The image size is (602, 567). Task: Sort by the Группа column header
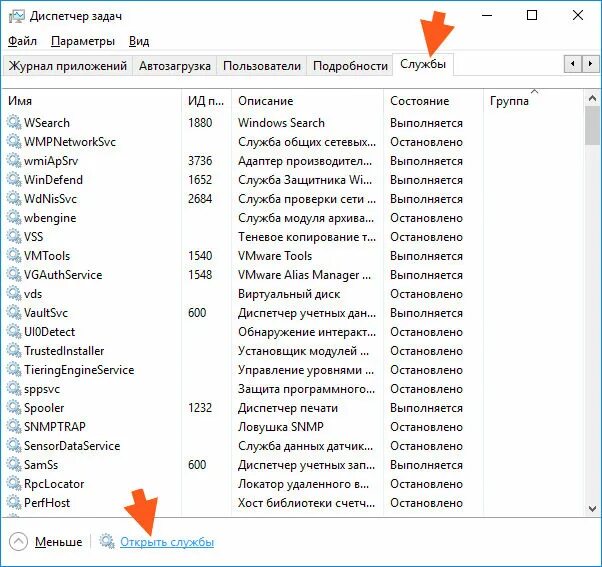point(533,101)
